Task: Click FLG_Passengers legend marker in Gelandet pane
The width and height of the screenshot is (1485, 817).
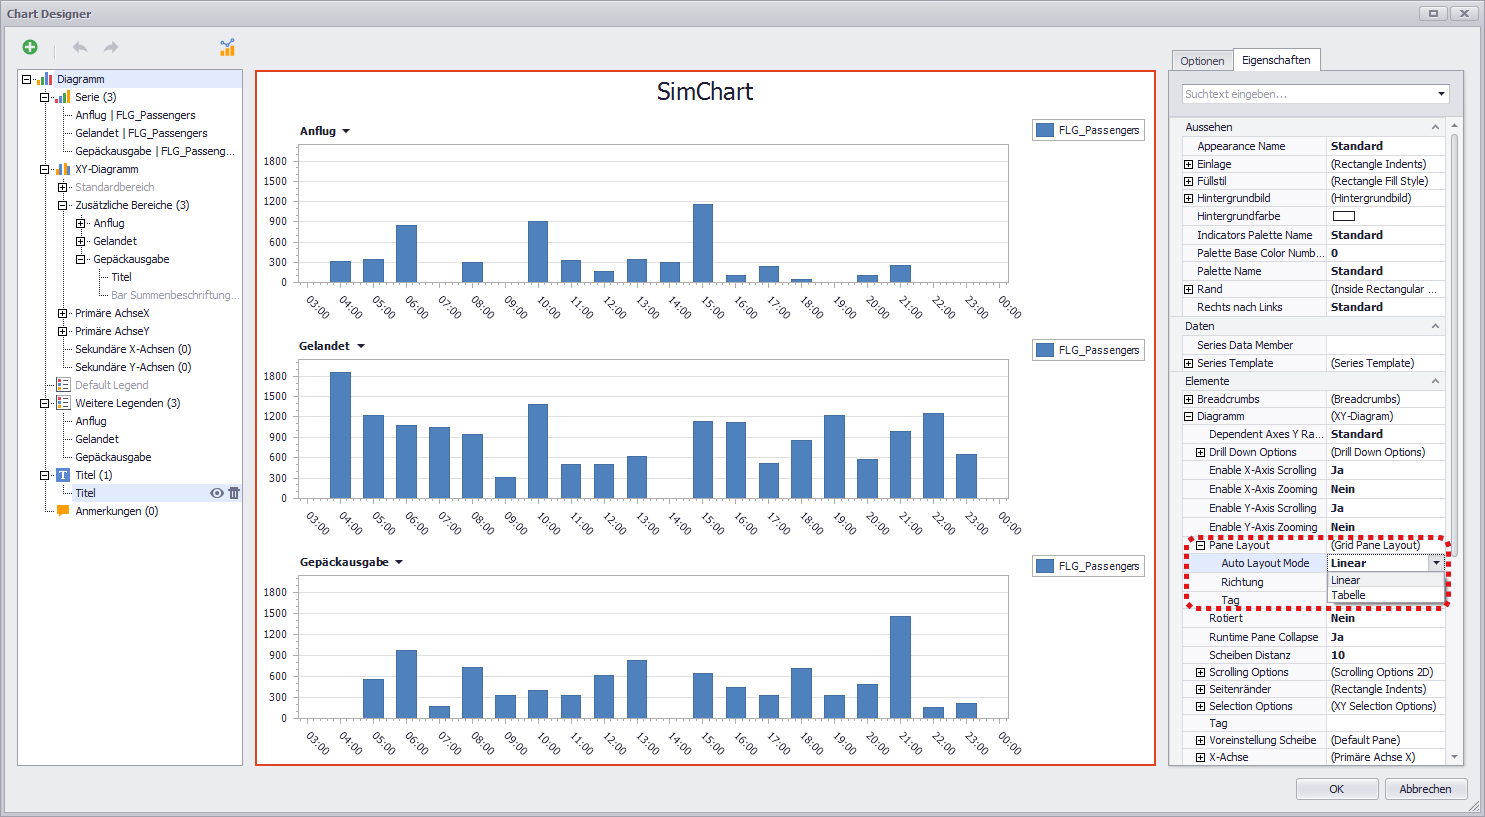Action: pos(1045,350)
